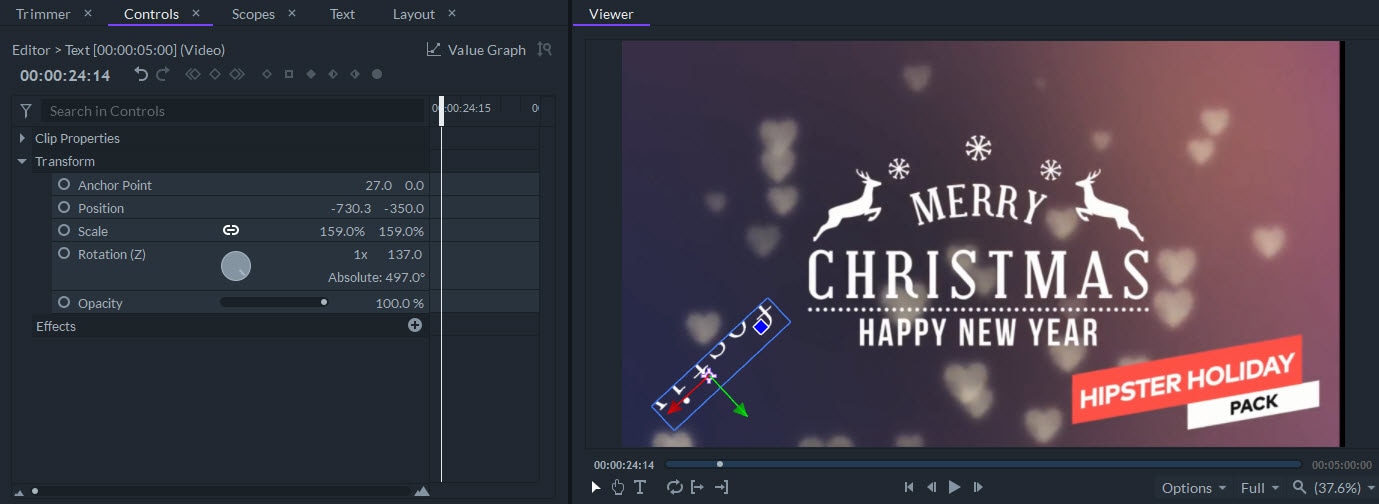Click the Anchor Point value 27.0
The height and width of the screenshot is (504, 1379).
click(379, 185)
